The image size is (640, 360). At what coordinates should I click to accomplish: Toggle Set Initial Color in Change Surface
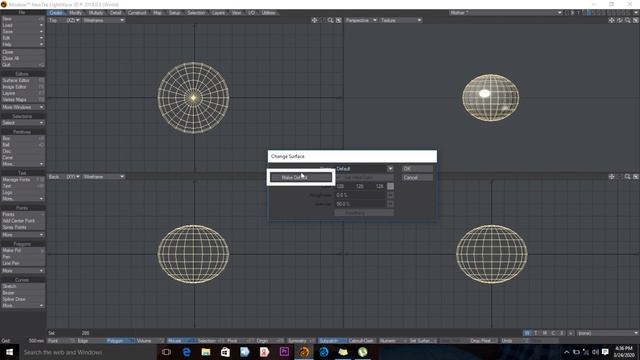pos(364,178)
